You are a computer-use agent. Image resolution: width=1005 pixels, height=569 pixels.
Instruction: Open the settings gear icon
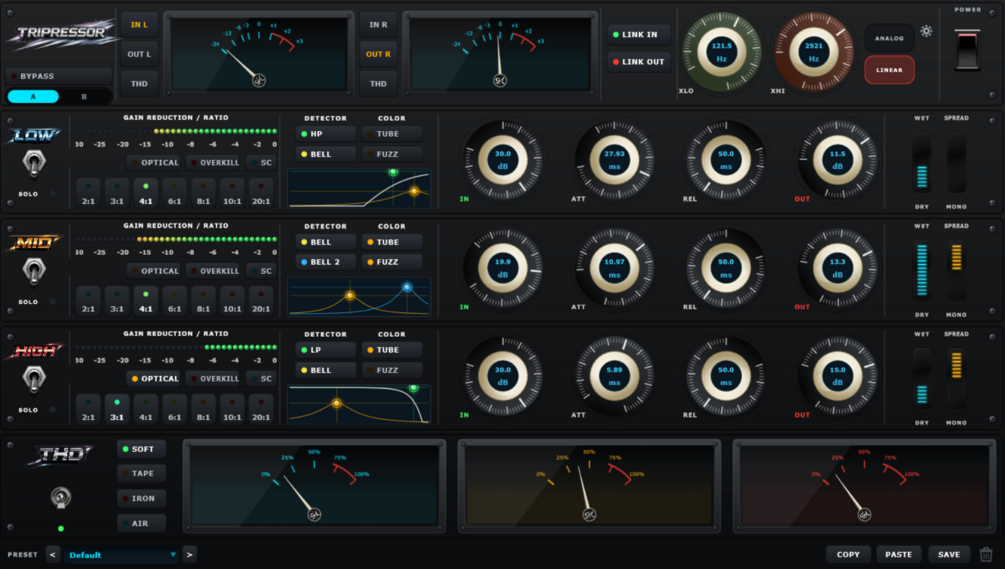(926, 31)
